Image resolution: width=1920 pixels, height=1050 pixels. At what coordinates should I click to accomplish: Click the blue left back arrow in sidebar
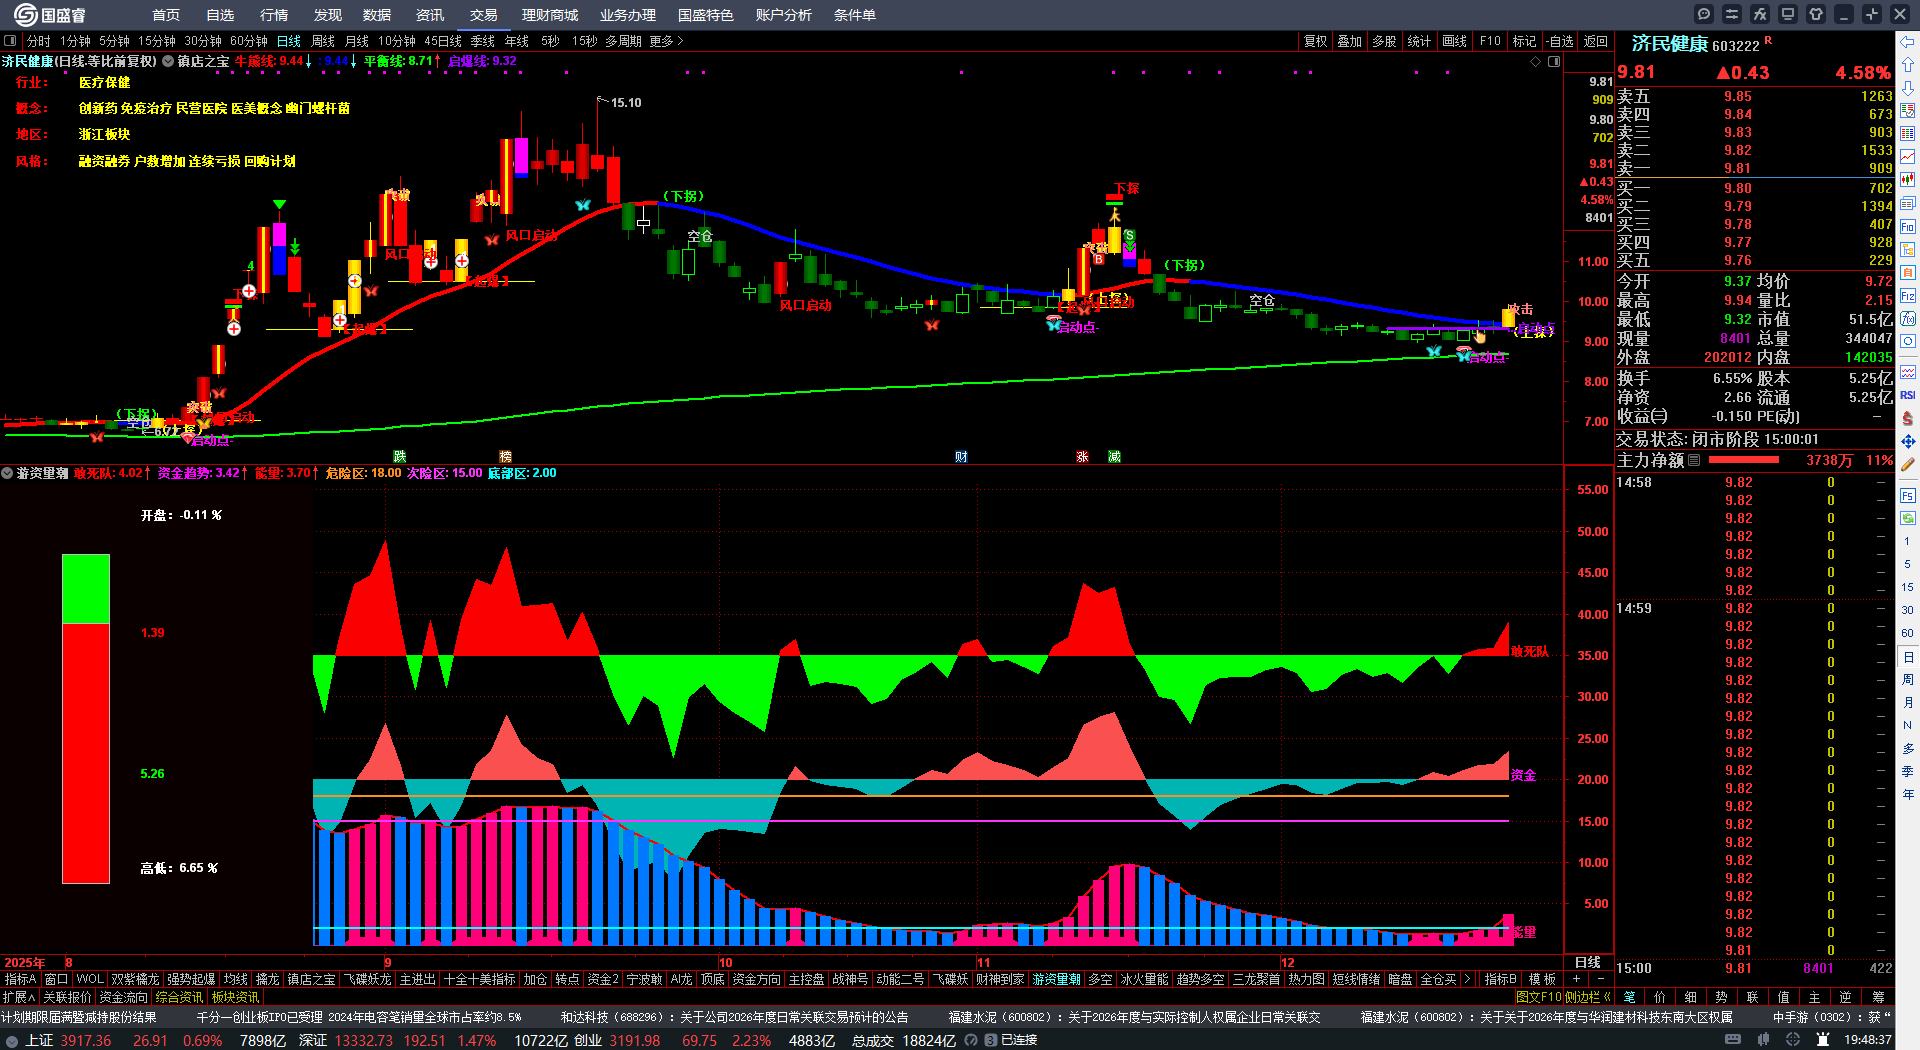click(x=1908, y=42)
